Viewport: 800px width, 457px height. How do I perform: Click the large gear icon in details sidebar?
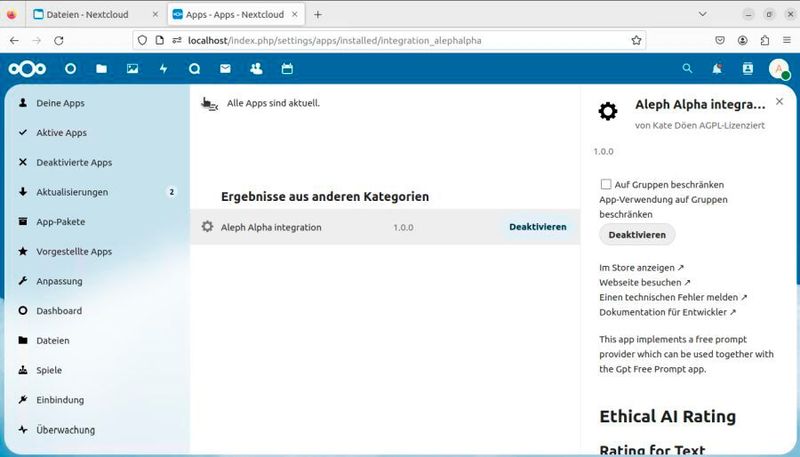[608, 111]
